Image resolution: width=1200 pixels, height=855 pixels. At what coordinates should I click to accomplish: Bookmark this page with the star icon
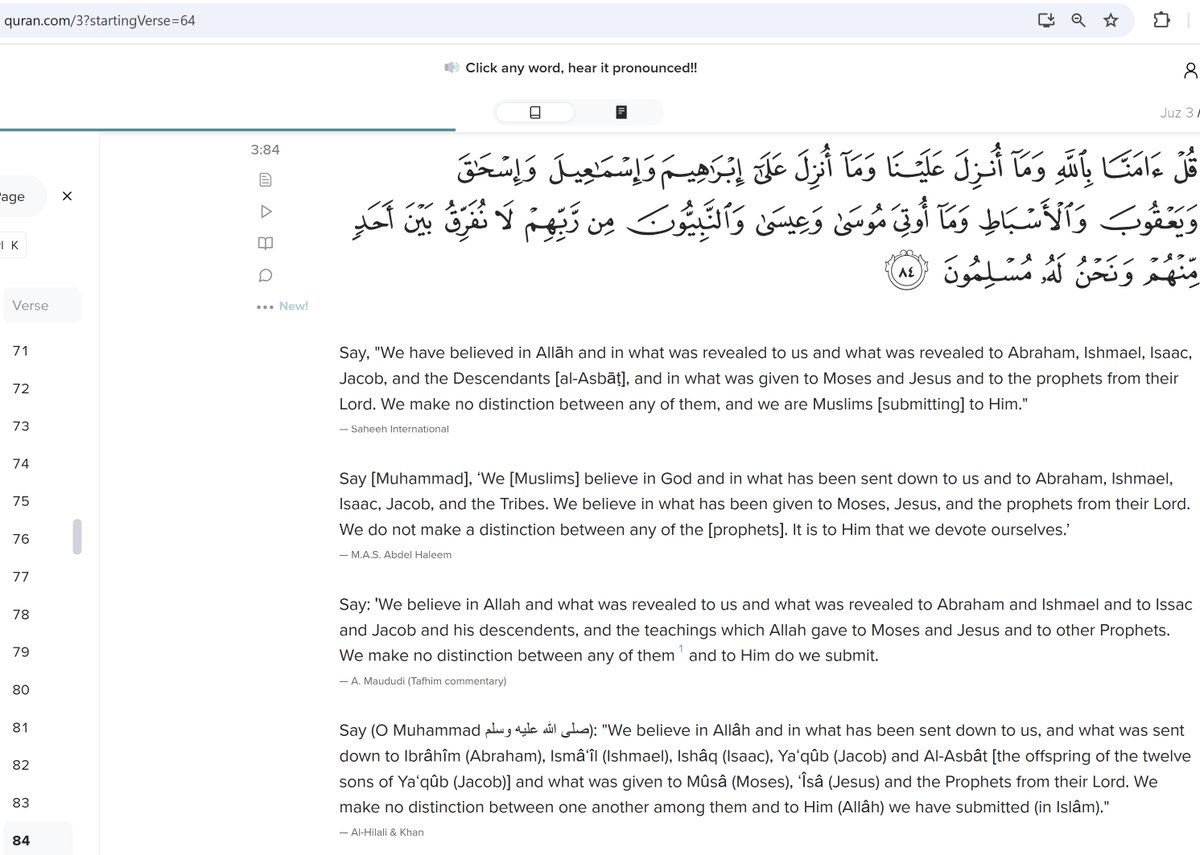(x=1110, y=20)
